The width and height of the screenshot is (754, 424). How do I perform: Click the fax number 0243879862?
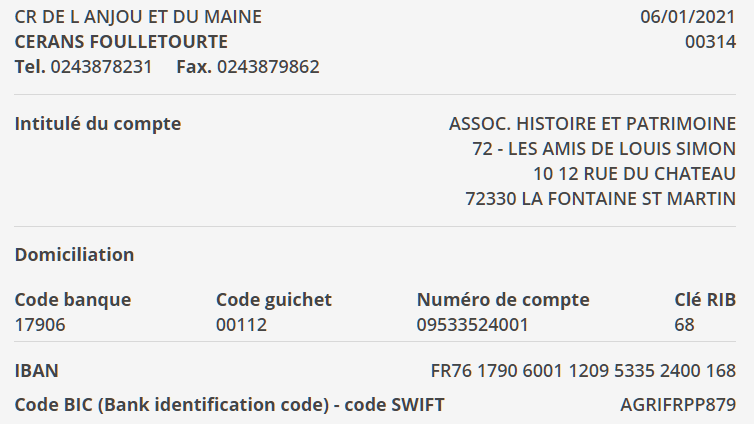click(x=268, y=67)
